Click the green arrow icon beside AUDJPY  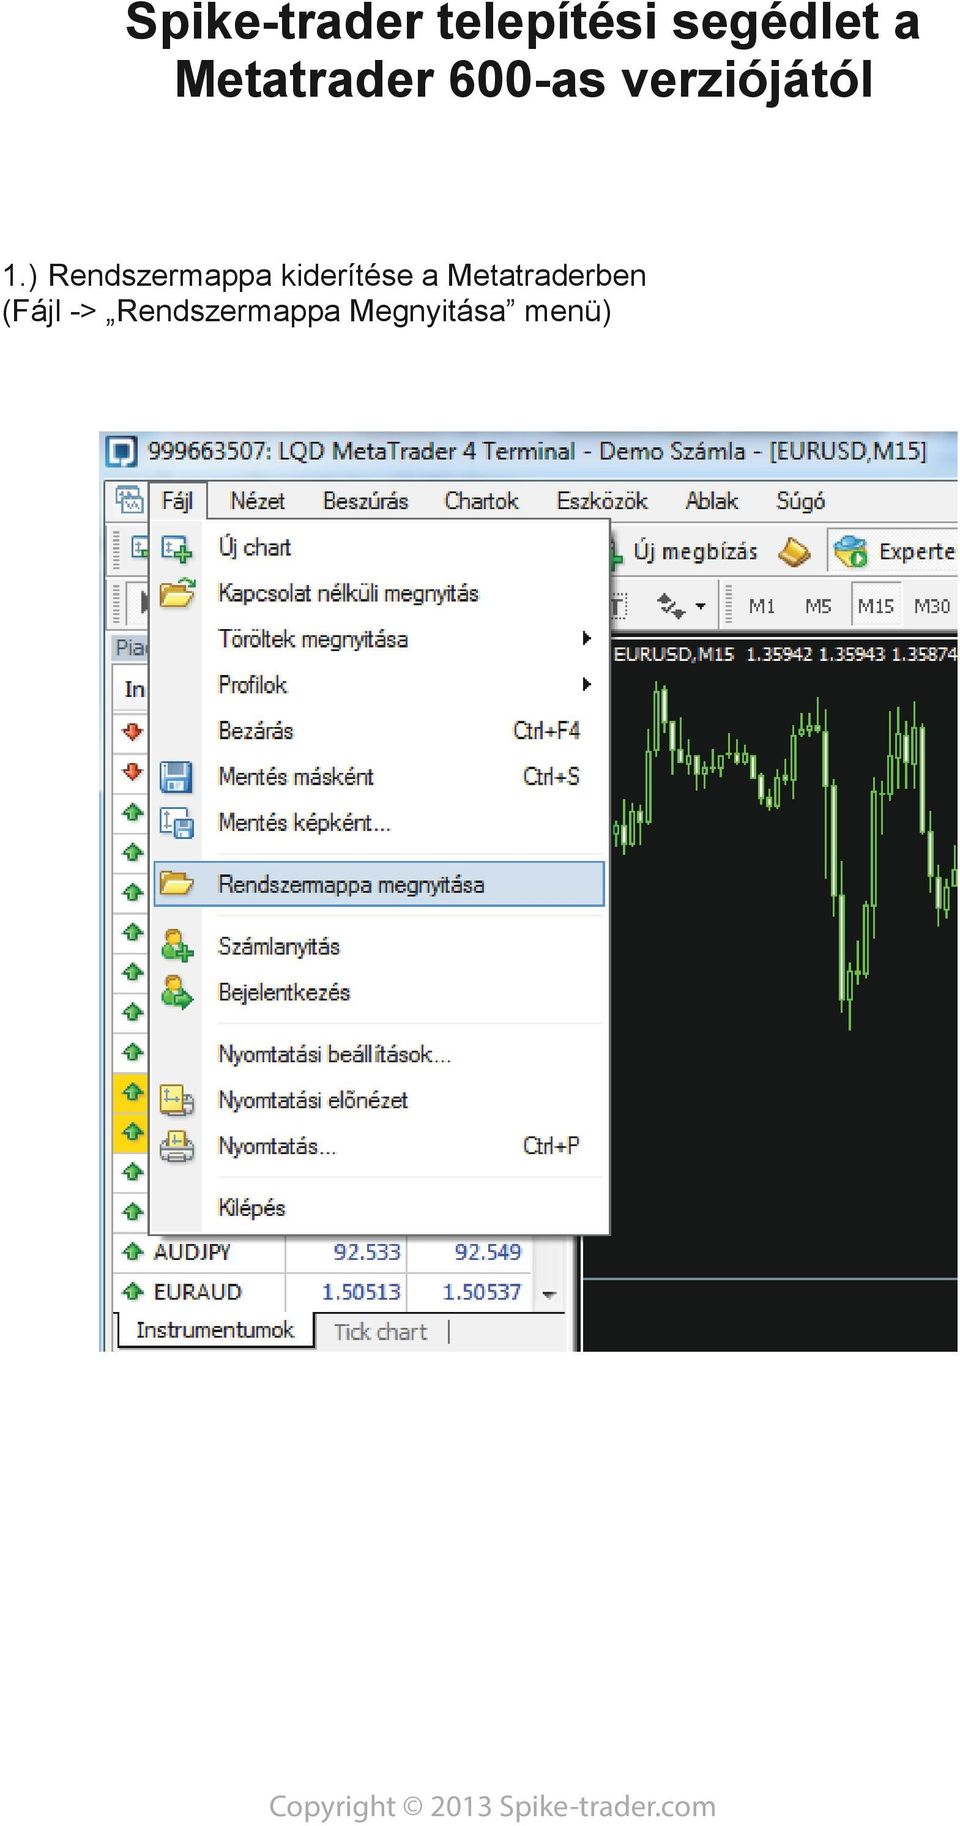point(132,1251)
